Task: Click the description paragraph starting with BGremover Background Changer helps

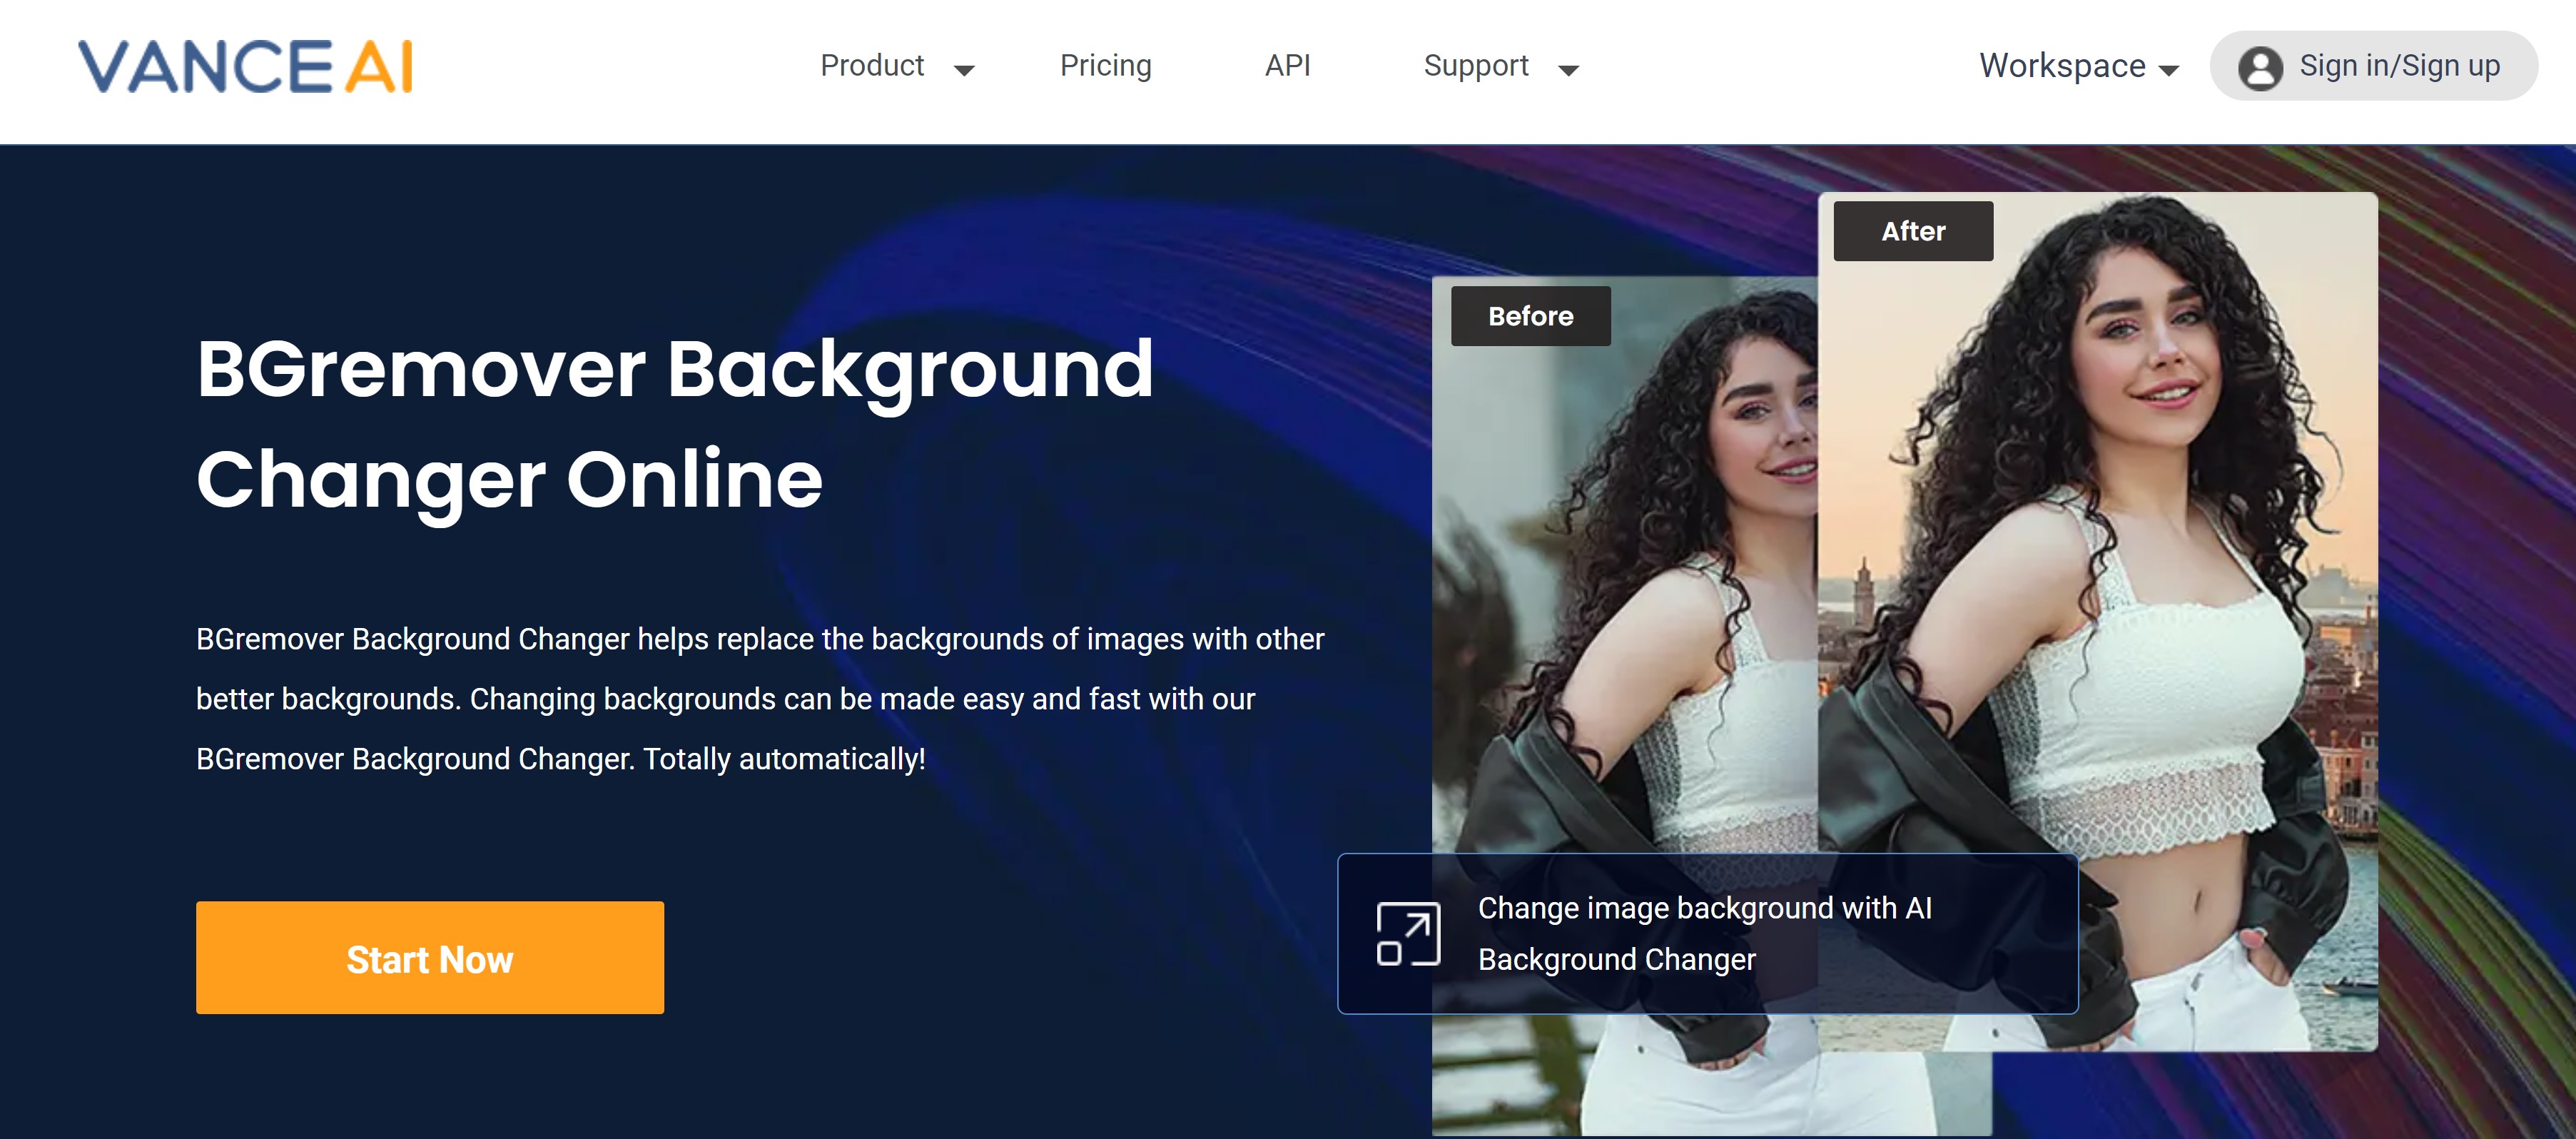Action: click(760, 699)
